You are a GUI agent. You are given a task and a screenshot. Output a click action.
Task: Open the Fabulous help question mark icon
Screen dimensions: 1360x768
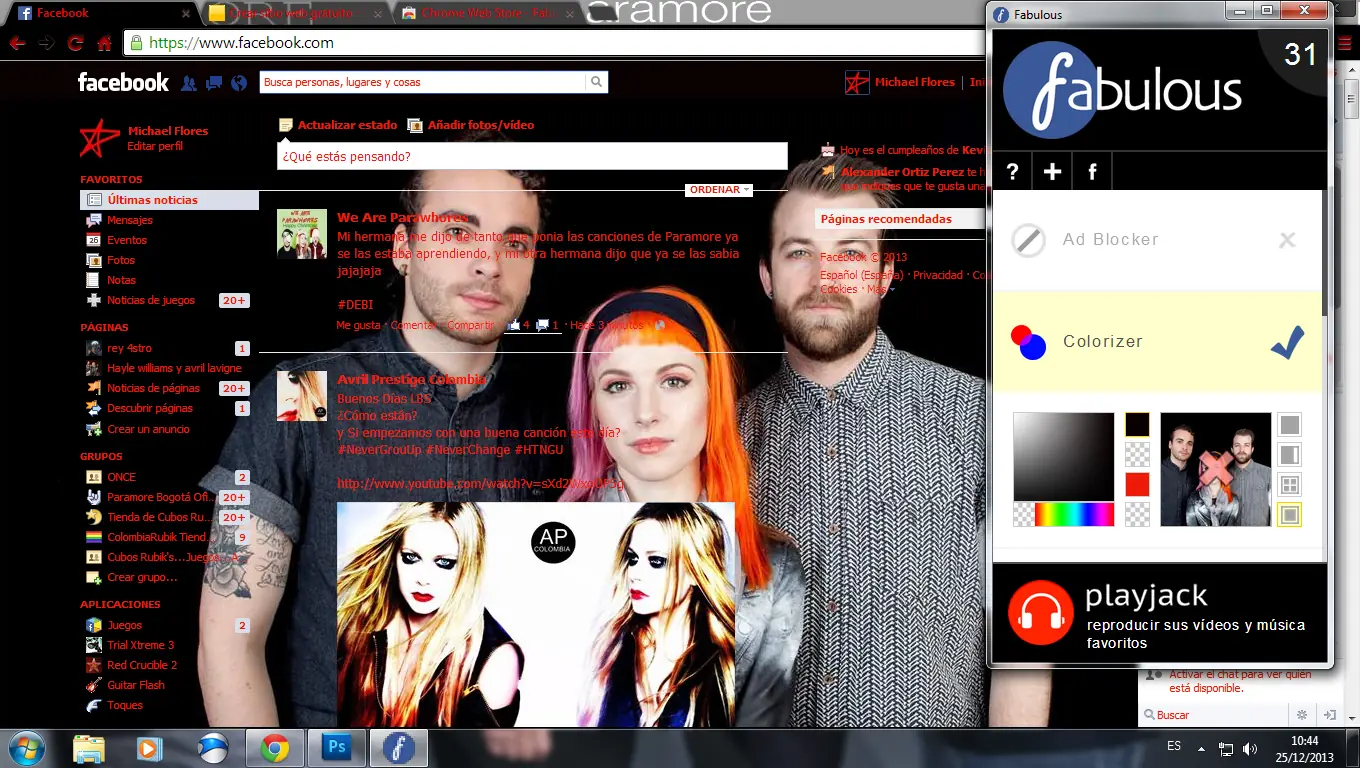(1012, 172)
